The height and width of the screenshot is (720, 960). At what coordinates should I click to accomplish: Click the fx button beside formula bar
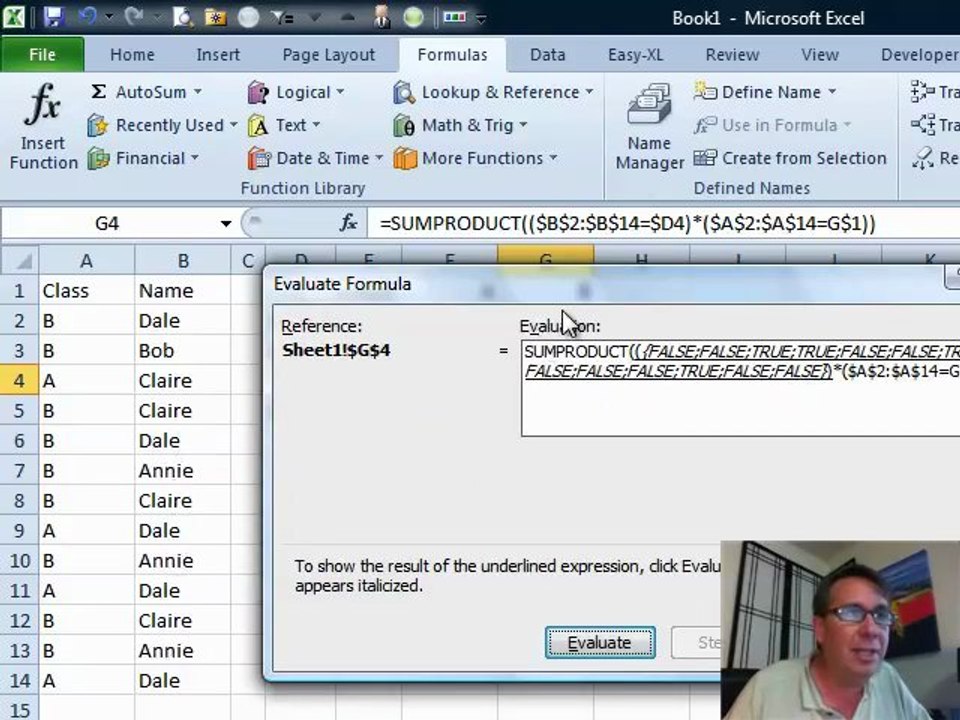pos(348,223)
